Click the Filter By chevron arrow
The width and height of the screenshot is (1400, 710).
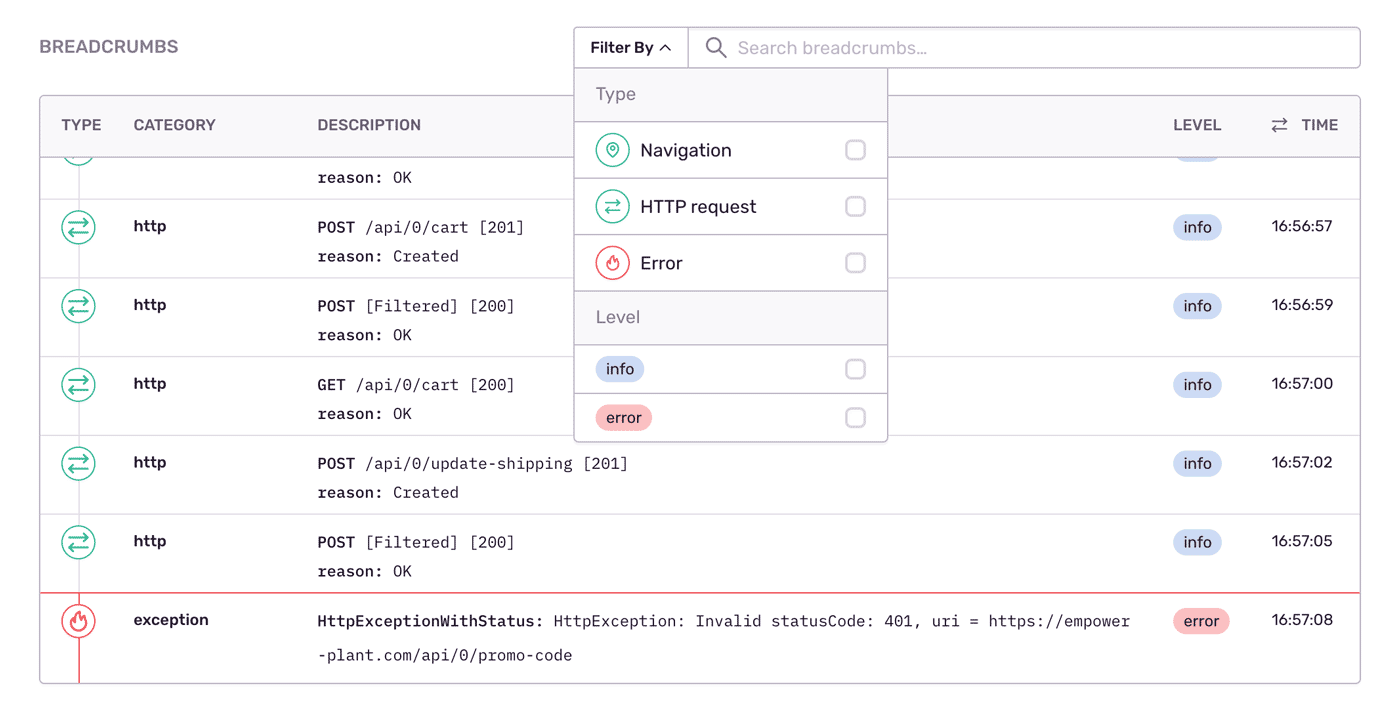[666, 48]
